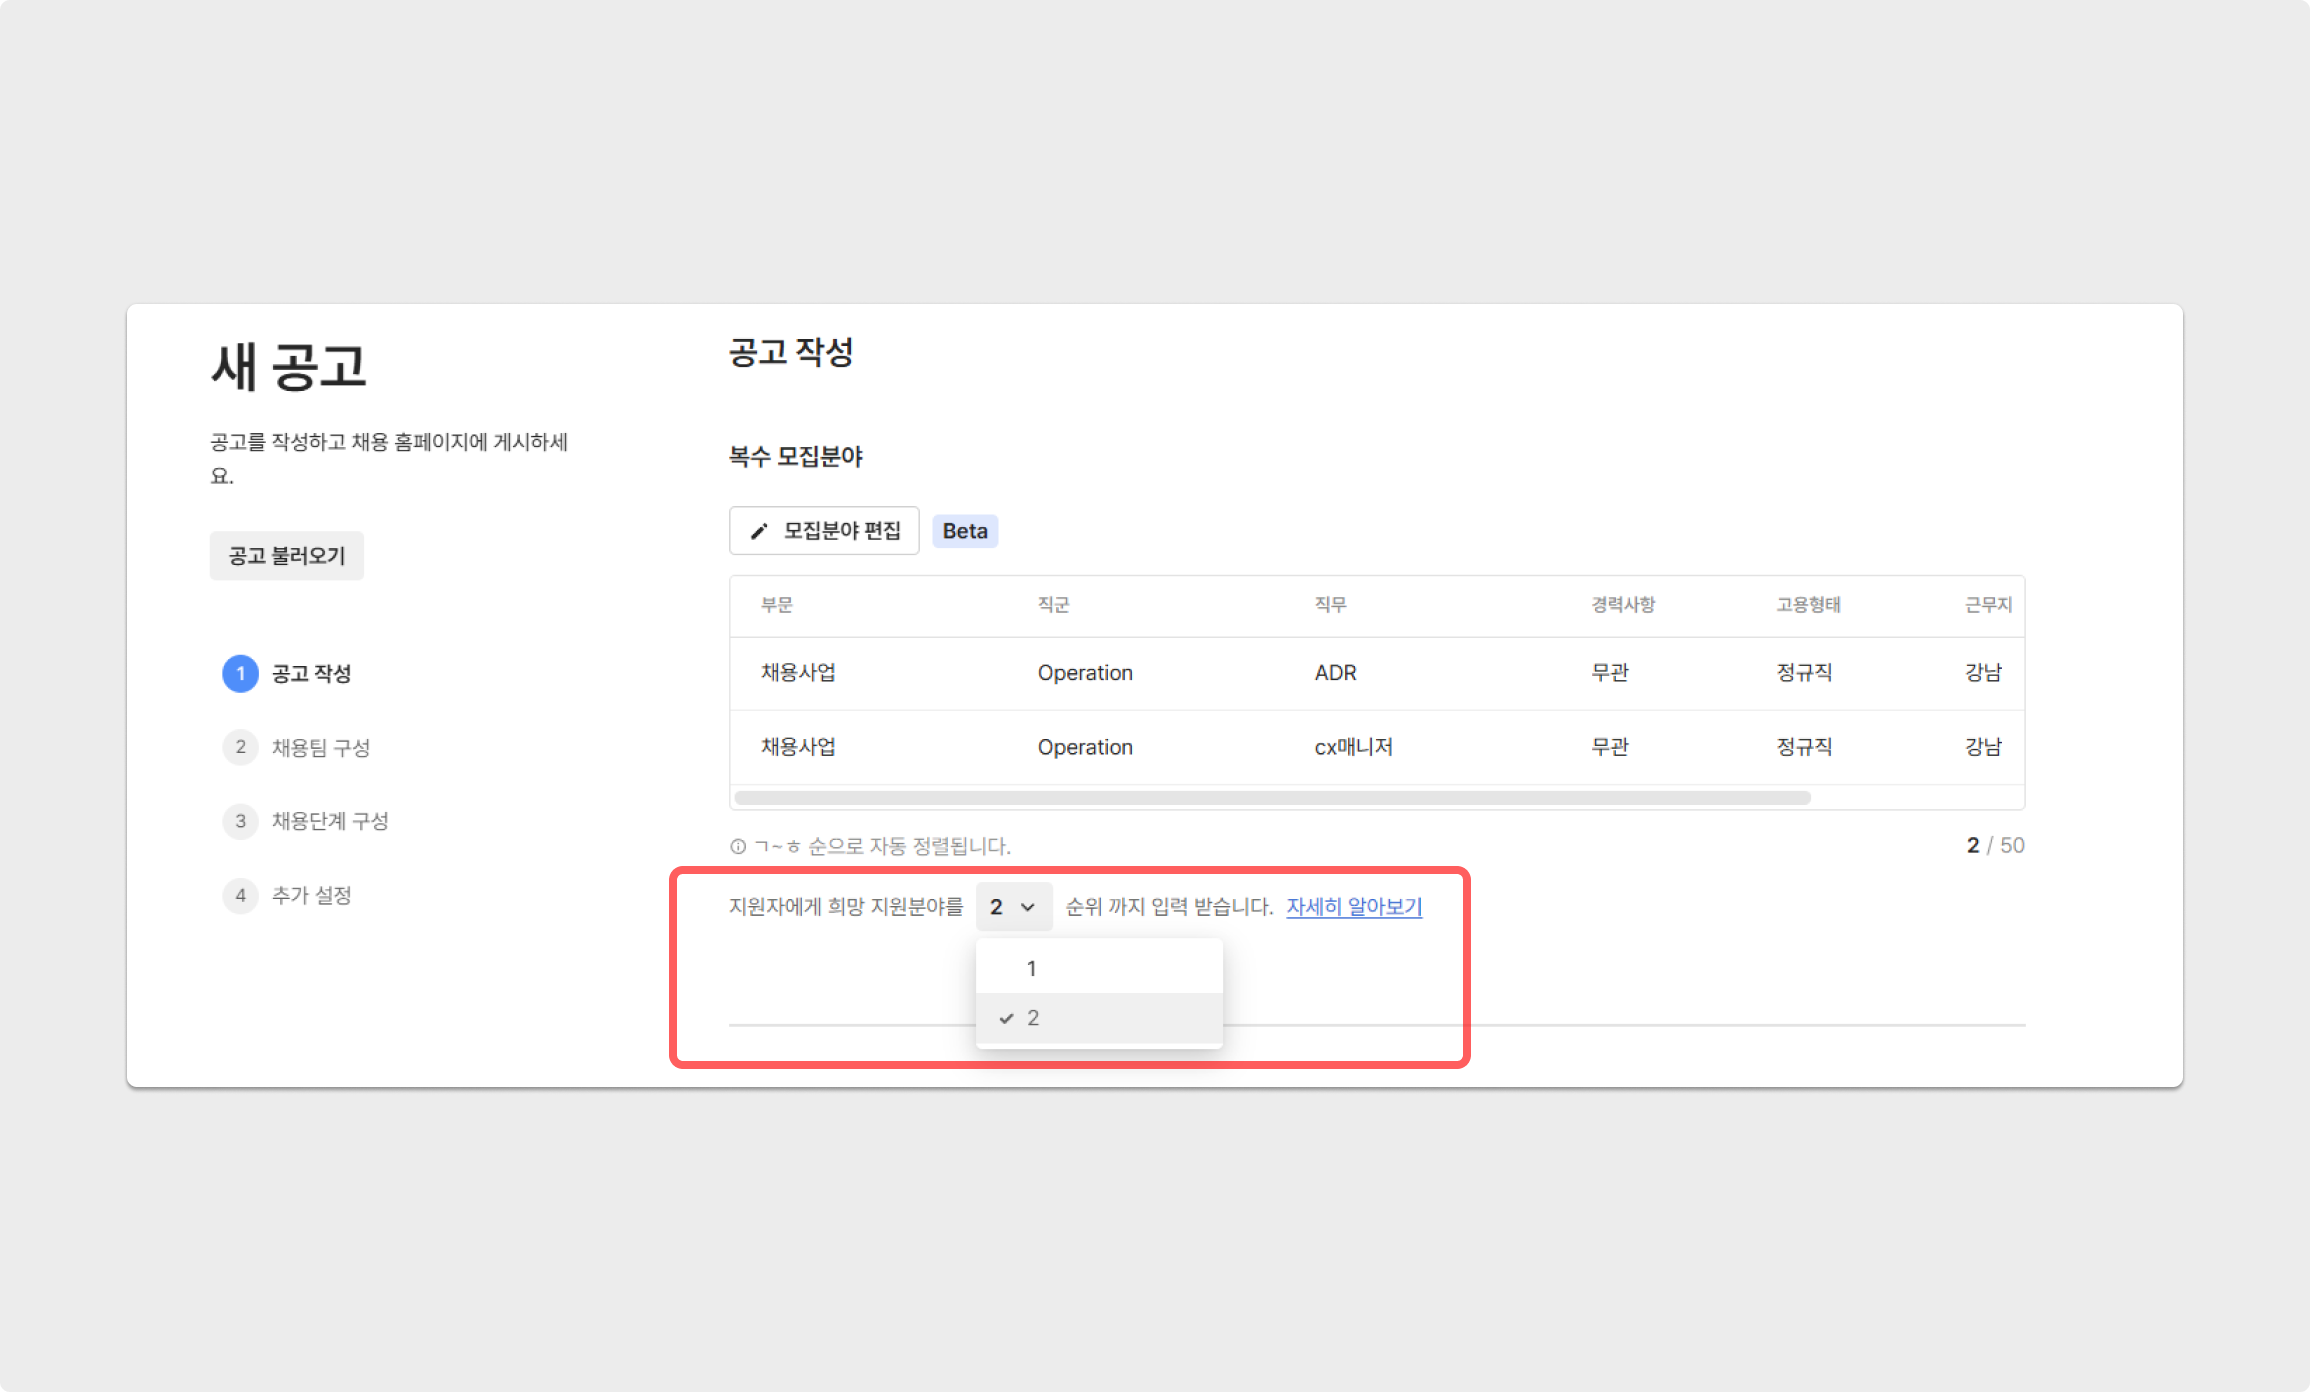Click Operation in the ADR row

tap(1085, 673)
